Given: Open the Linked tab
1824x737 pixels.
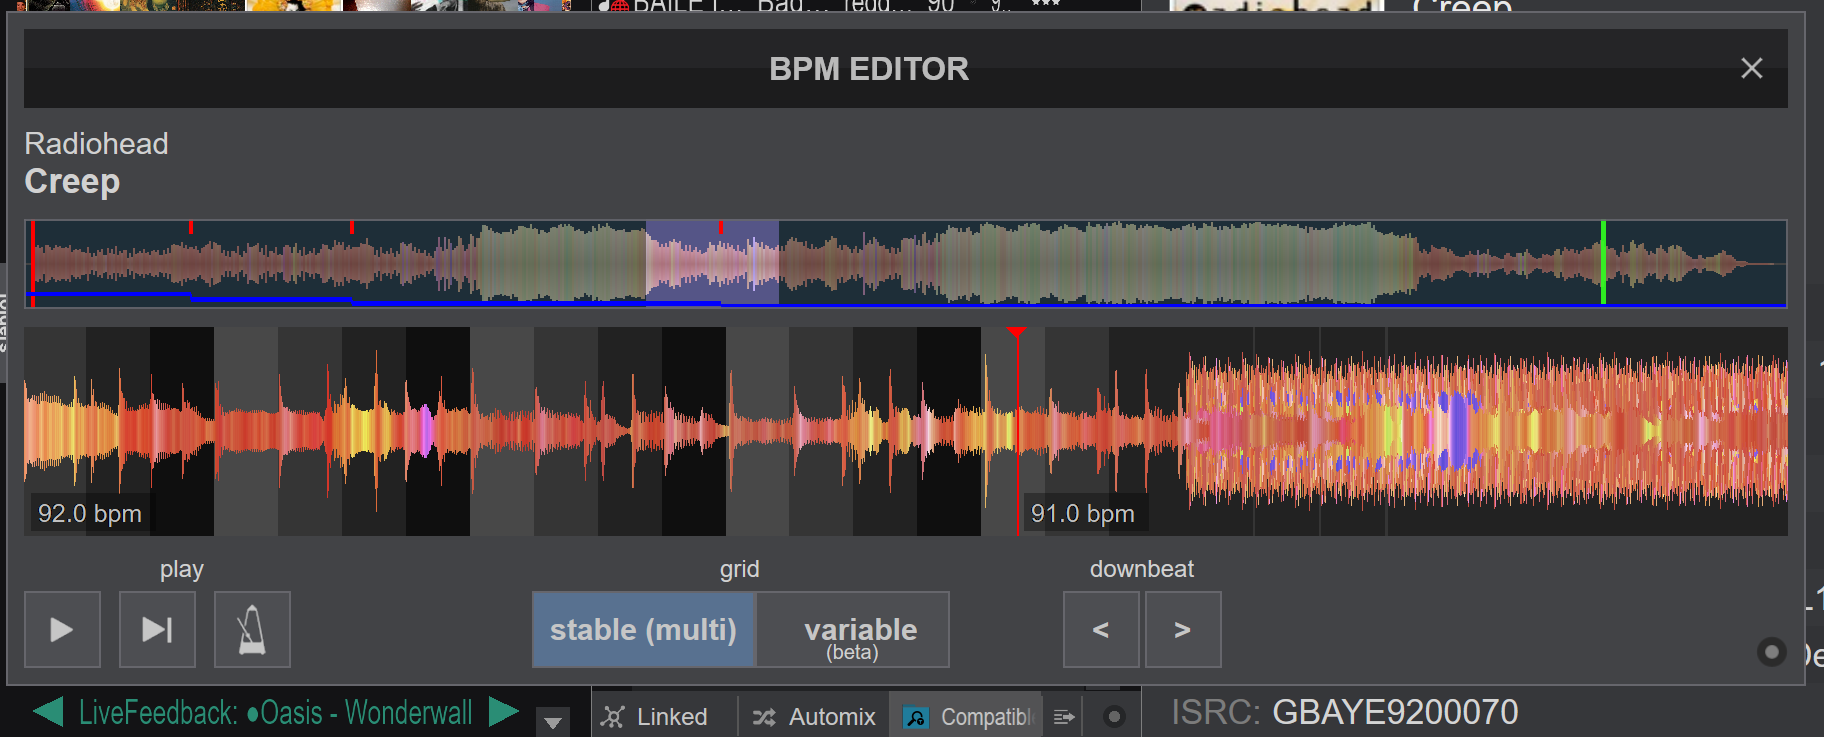Looking at the screenshot, I should [x=657, y=717].
